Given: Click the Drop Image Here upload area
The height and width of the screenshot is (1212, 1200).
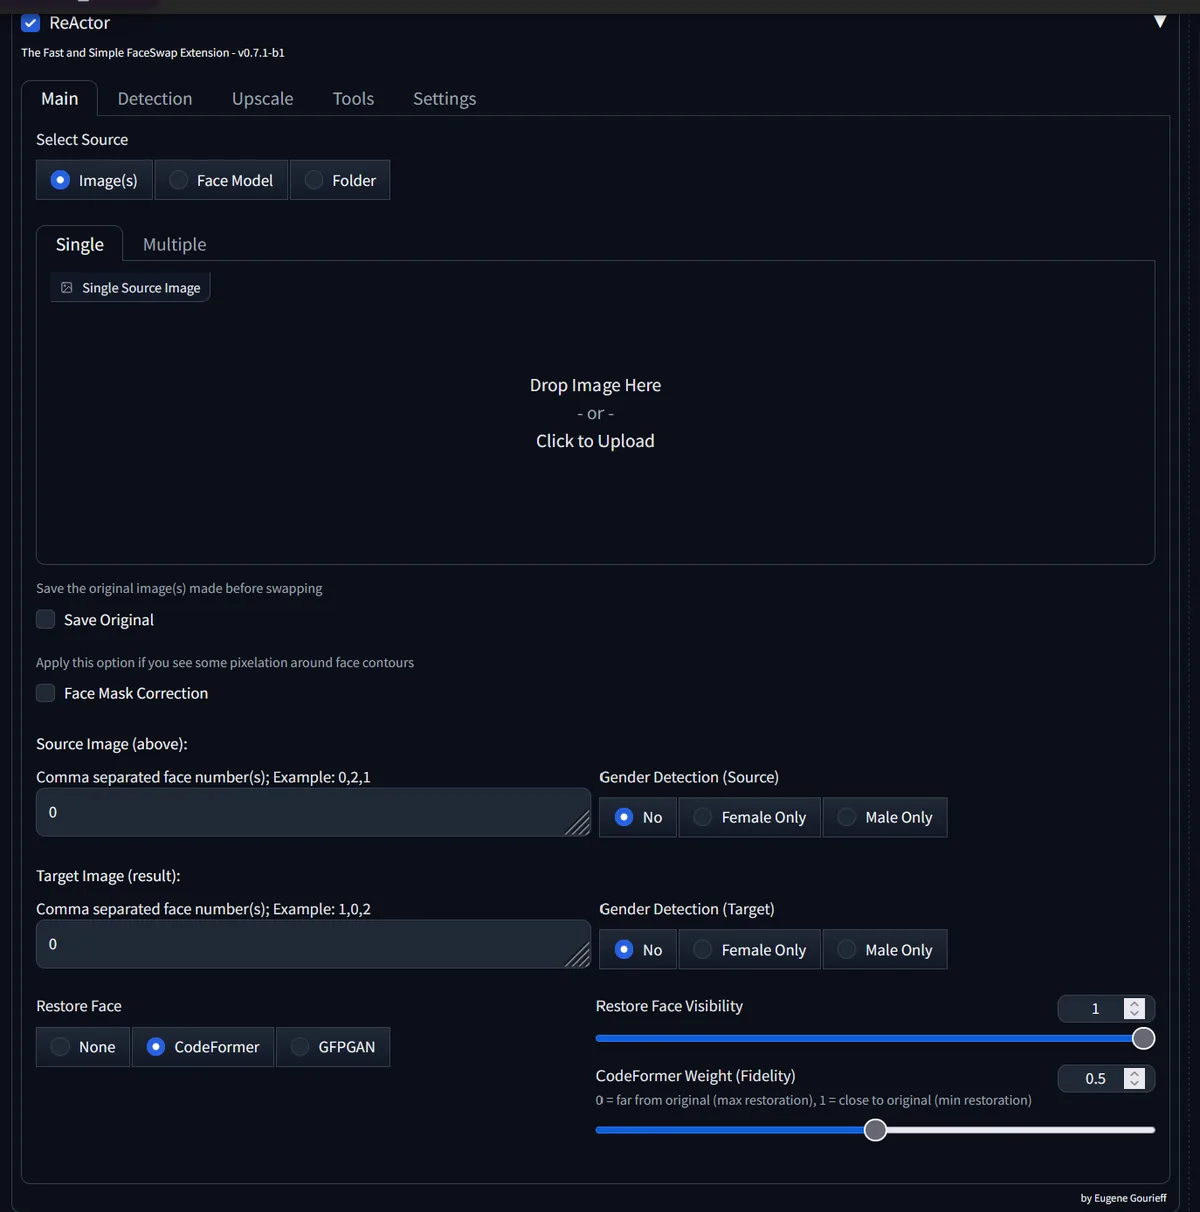Looking at the screenshot, I should [x=595, y=413].
